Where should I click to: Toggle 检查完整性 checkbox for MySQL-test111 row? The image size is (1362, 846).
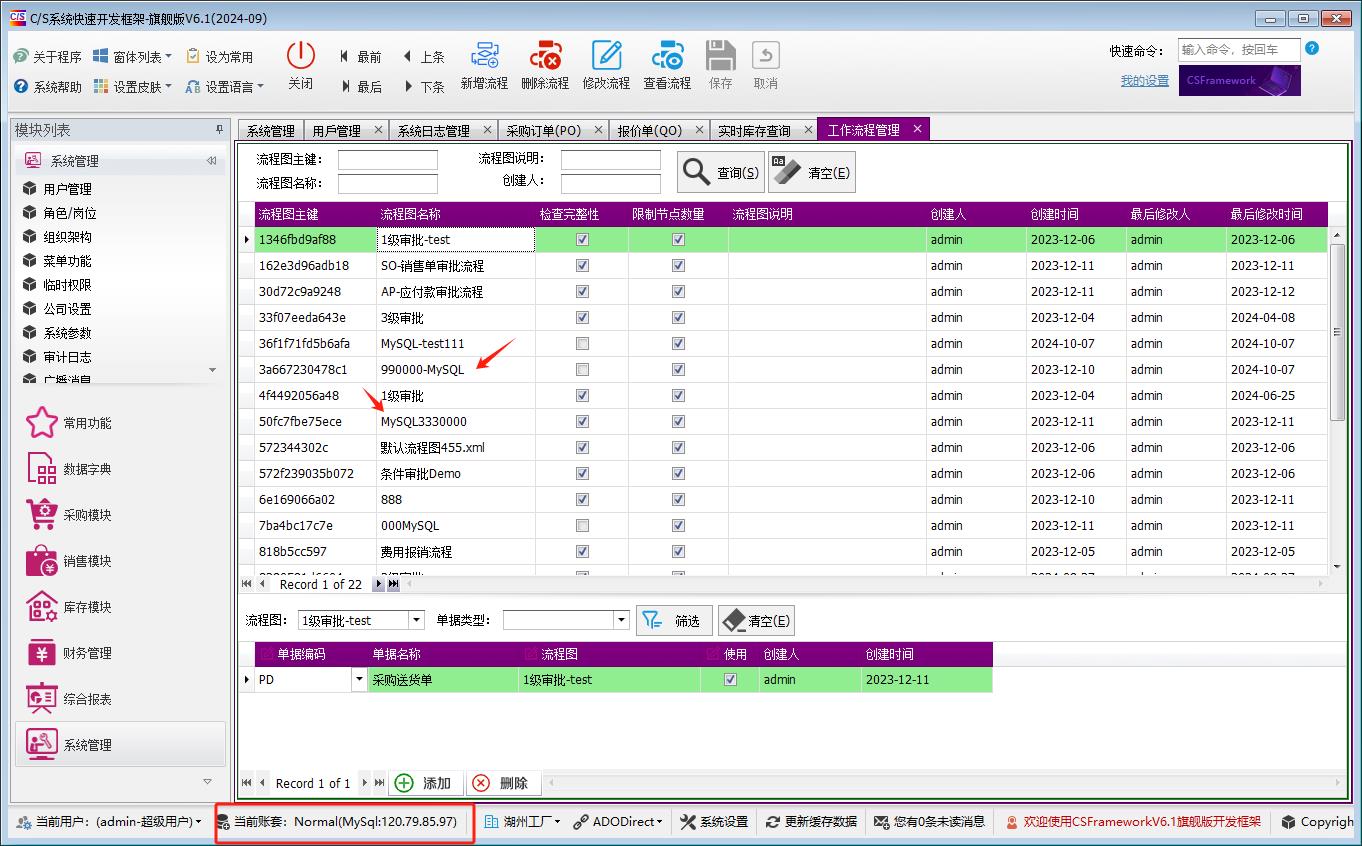(x=583, y=344)
